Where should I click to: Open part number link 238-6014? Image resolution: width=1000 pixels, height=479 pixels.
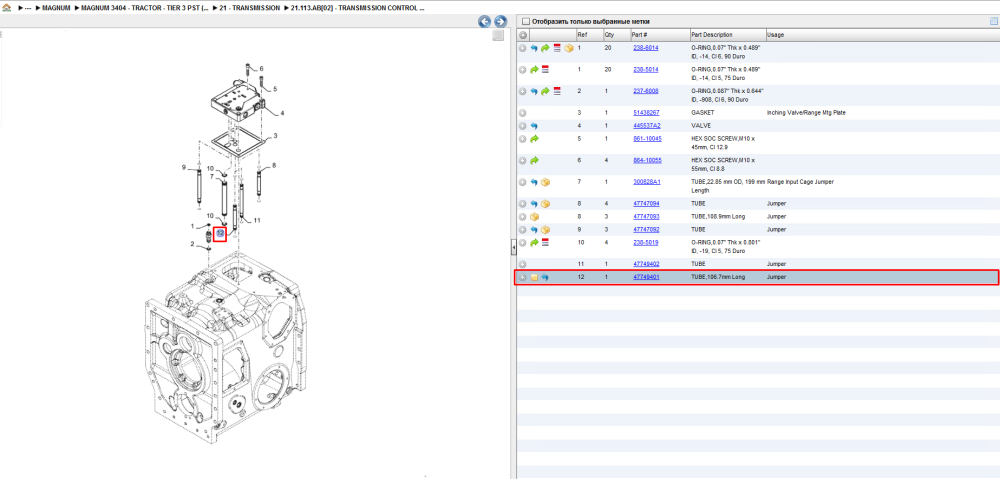pos(645,48)
